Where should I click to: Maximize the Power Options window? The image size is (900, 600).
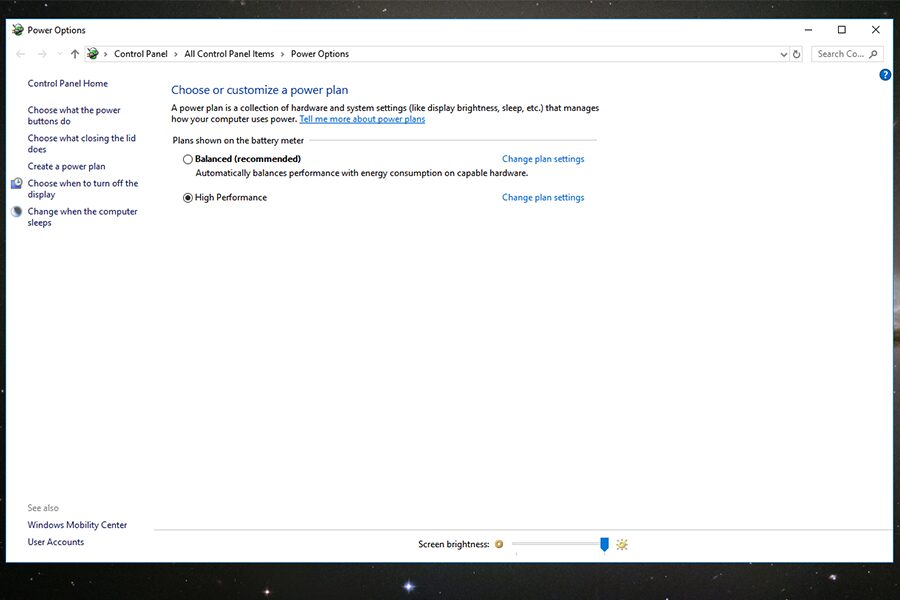pyautogui.click(x=842, y=30)
